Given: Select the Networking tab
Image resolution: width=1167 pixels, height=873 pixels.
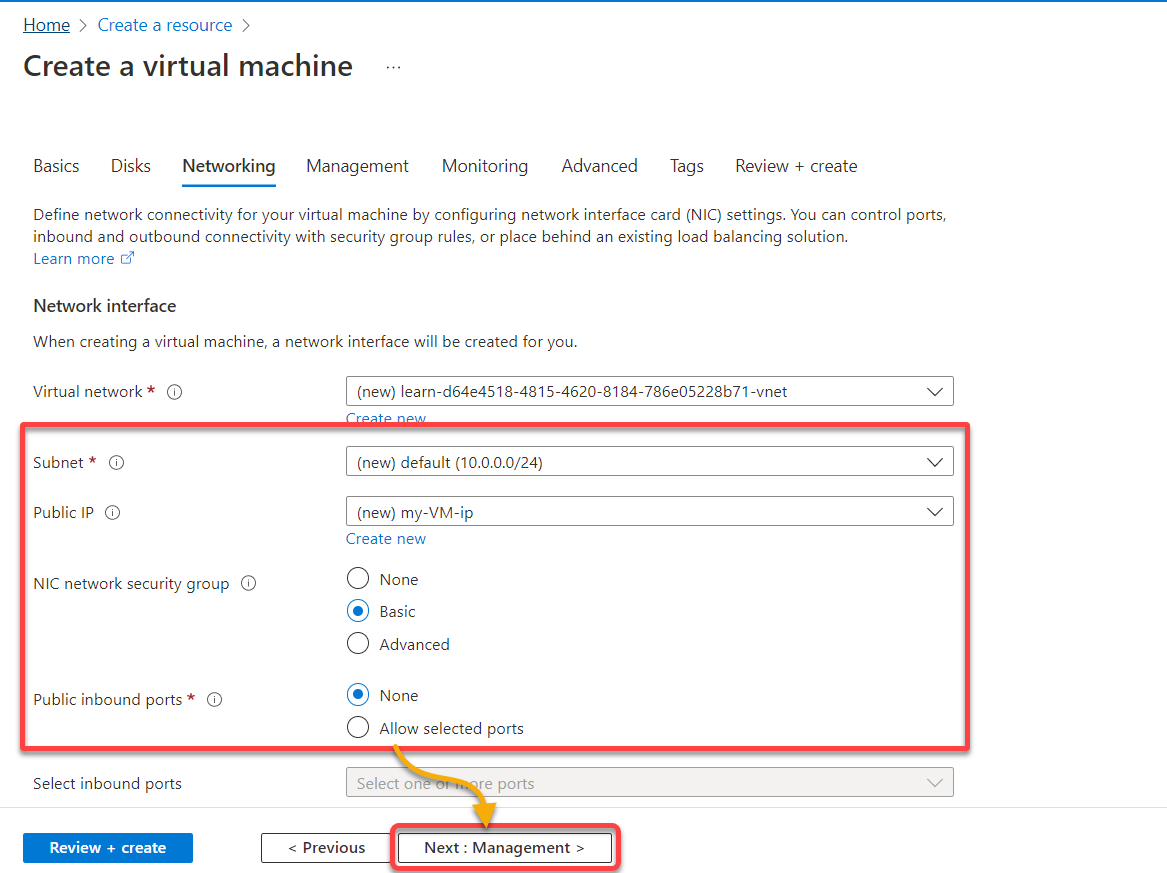Looking at the screenshot, I should [228, 166].
